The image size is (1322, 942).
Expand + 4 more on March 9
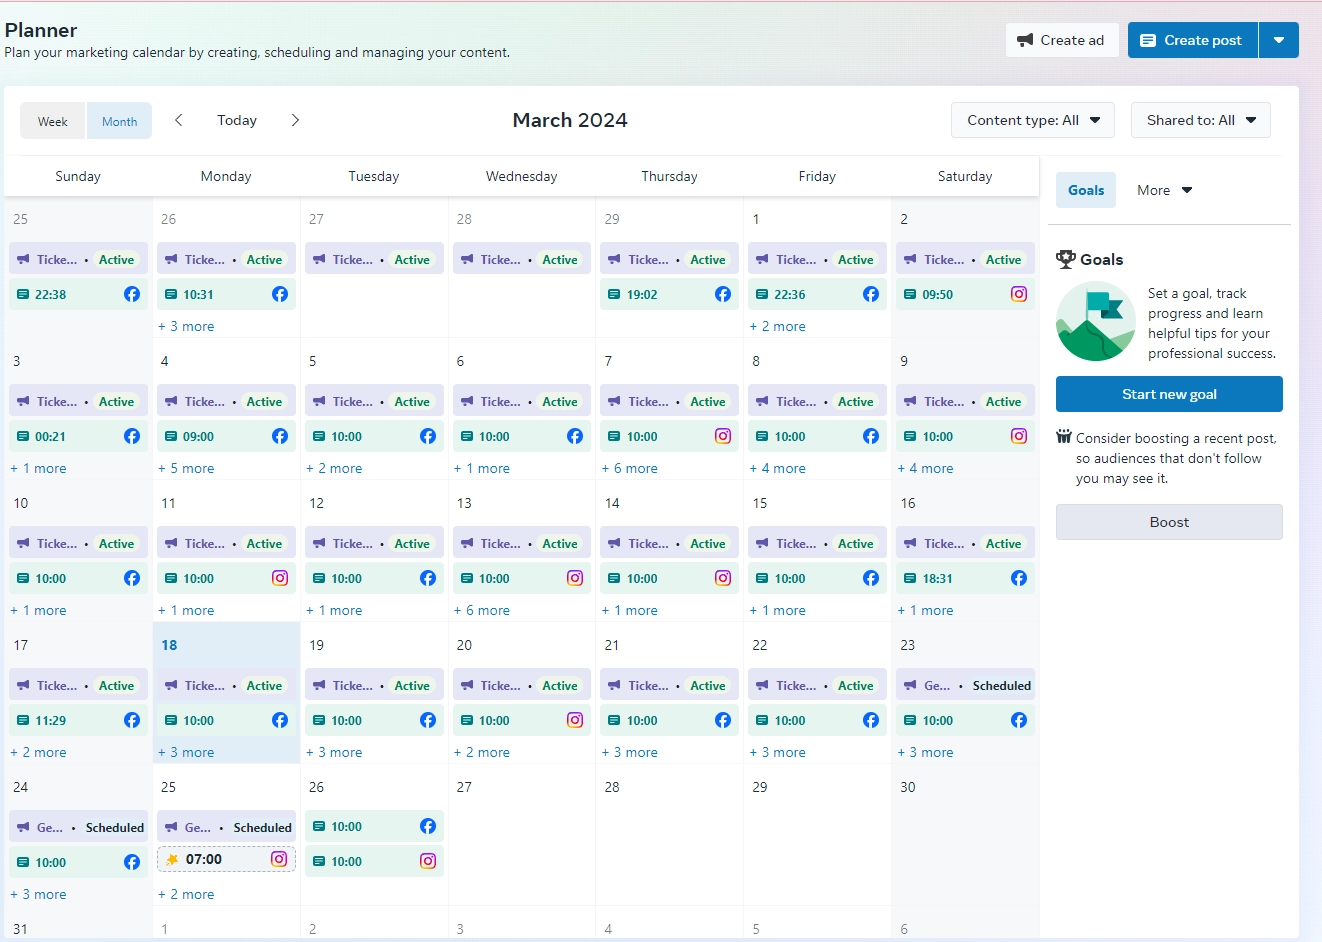pos(925,468)
